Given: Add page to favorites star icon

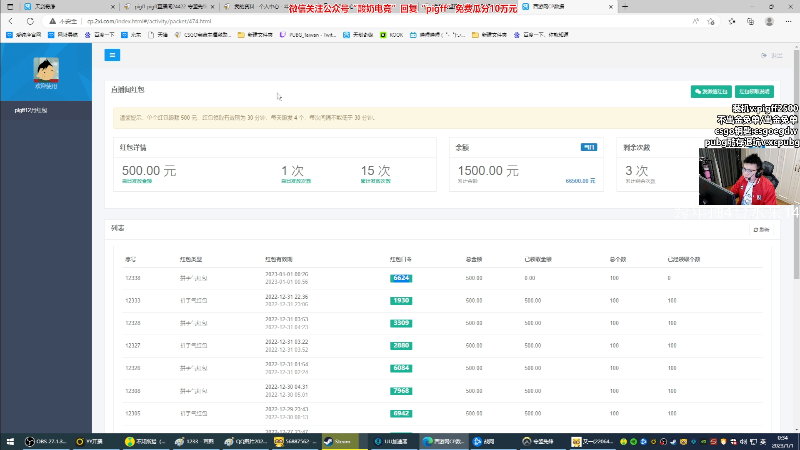Looking at the screenshot, I should (x=711, y=21).
